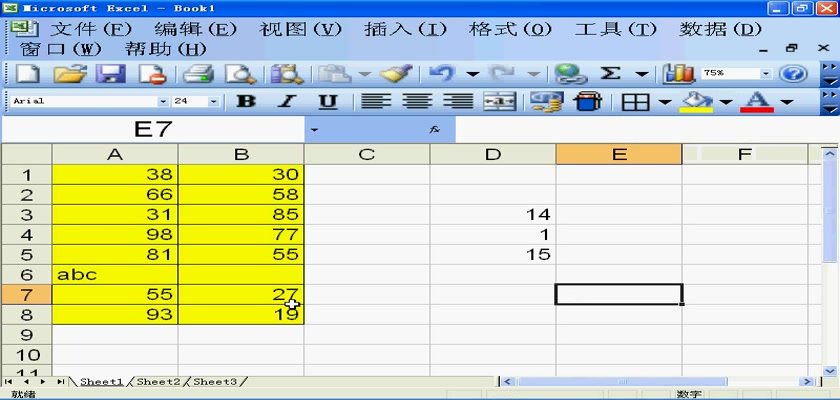The image size is (840, 400).
Task: Expand the Name Box dropdown arrow
Action: point(314,130)
